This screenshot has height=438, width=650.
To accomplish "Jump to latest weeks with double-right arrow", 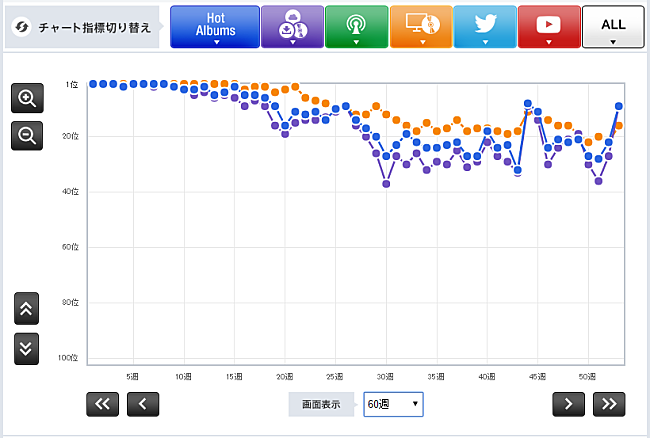I will coord(608,404).
